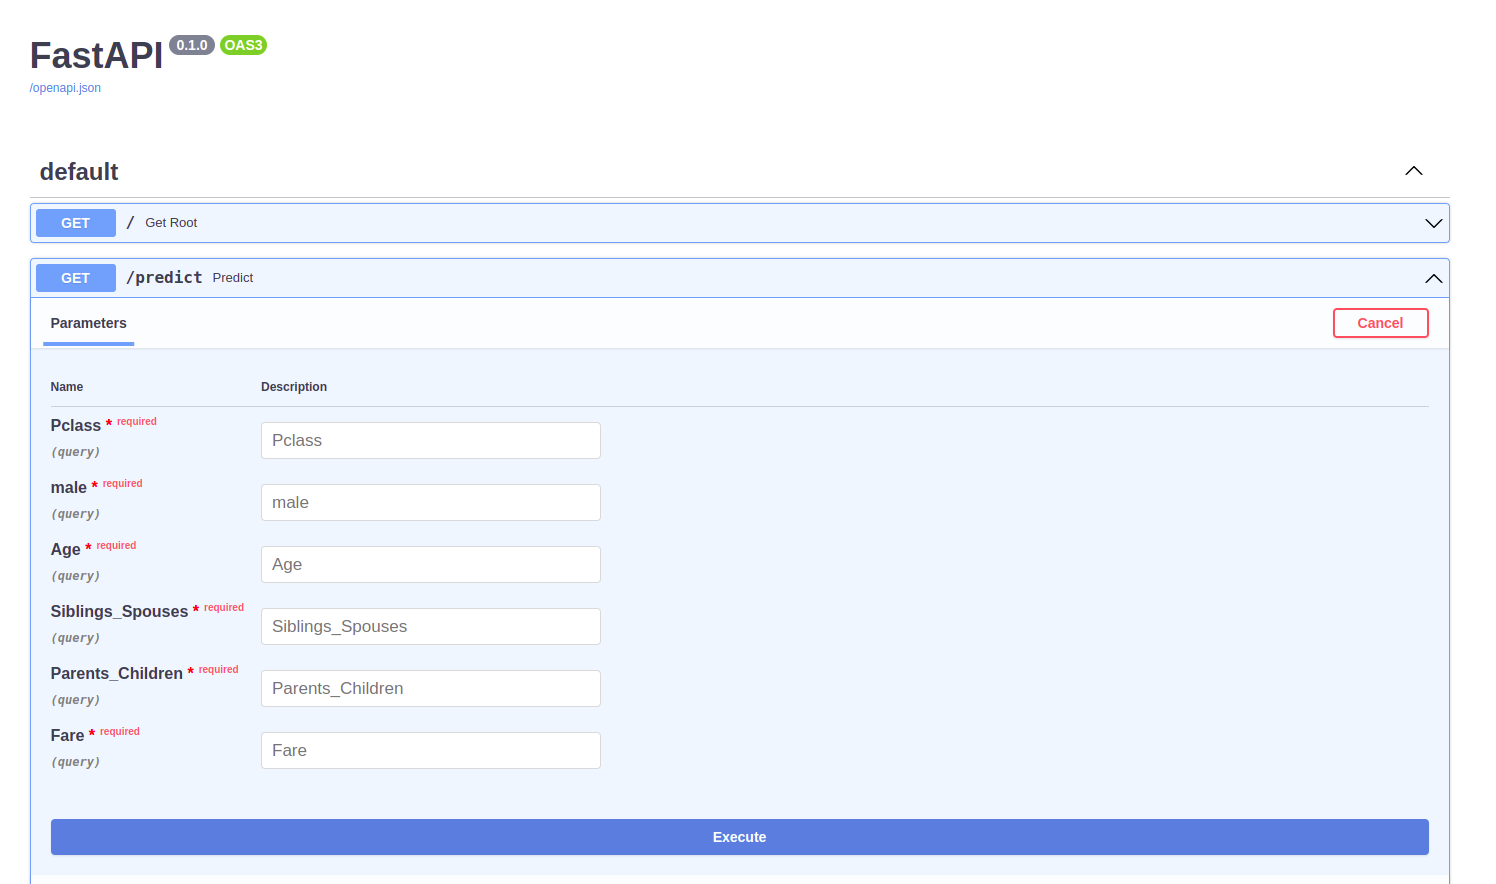Click the Execute button
The width and height of the screenshot is (1496, 884).
point(739,837)
